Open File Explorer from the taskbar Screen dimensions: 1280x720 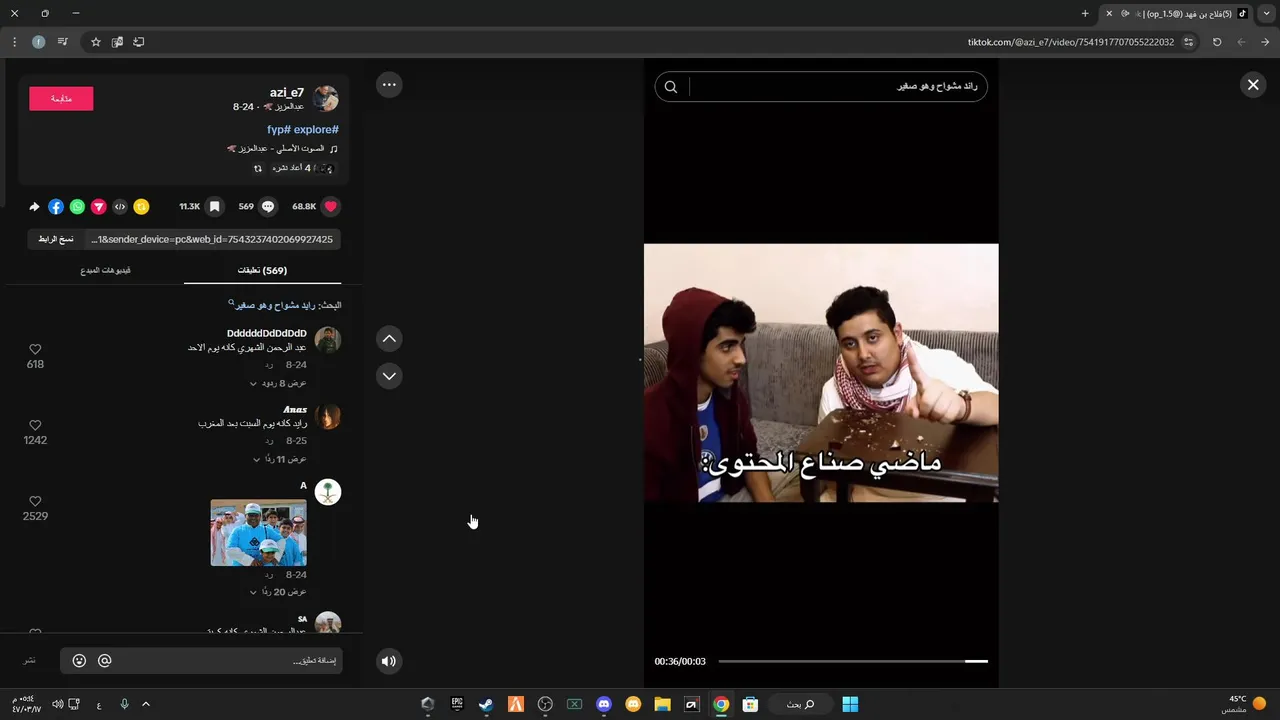[662, 704]
